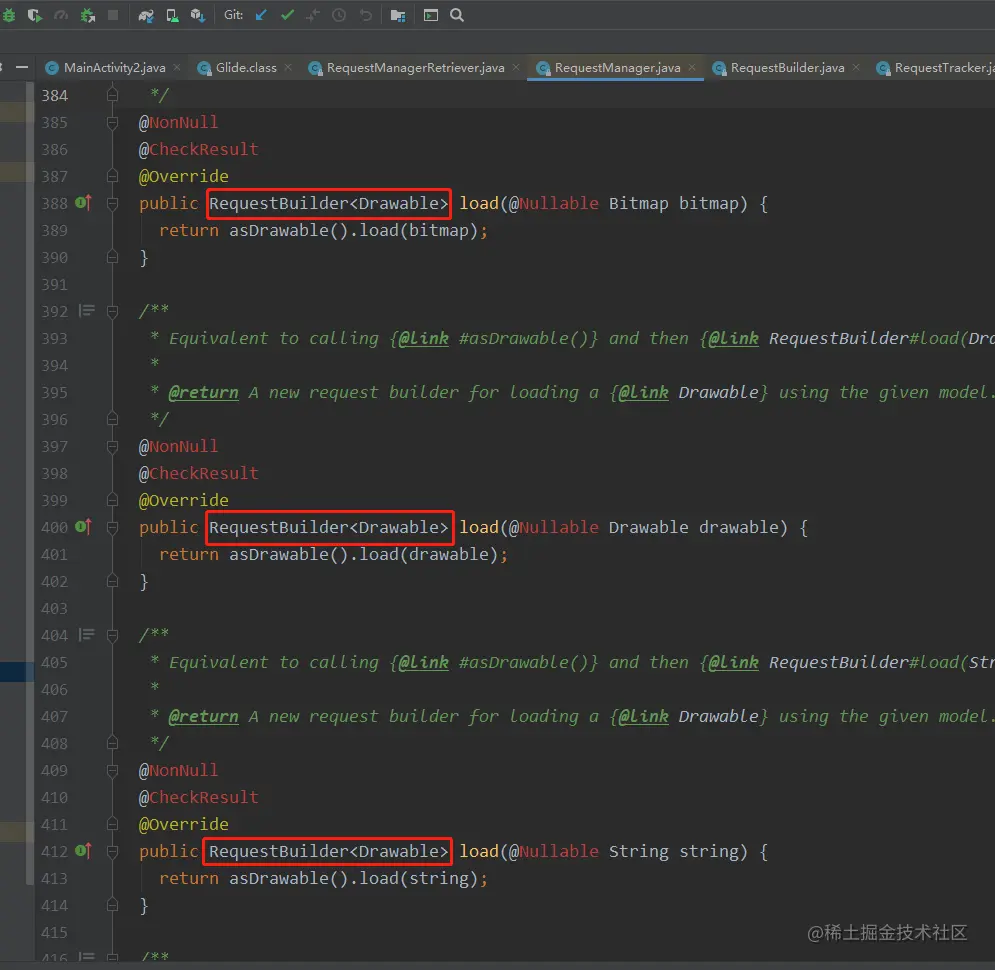Git commit green checkmark icon
This screenshot has width=995, height=970.
click(x=287, y=15)
